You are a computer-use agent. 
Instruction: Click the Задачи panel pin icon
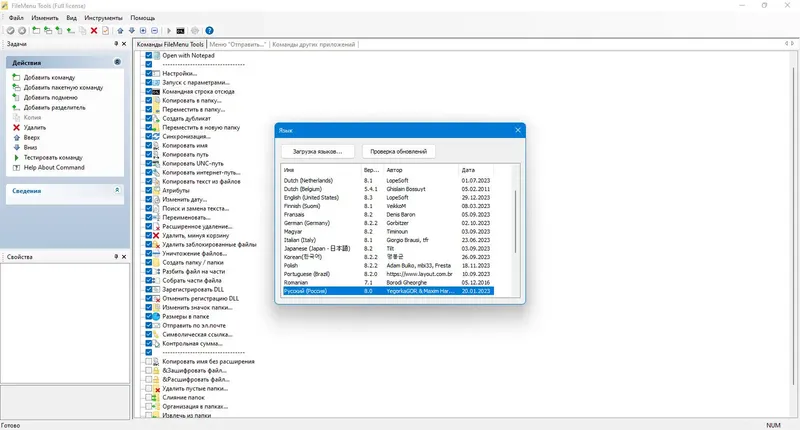click(116, 44)
